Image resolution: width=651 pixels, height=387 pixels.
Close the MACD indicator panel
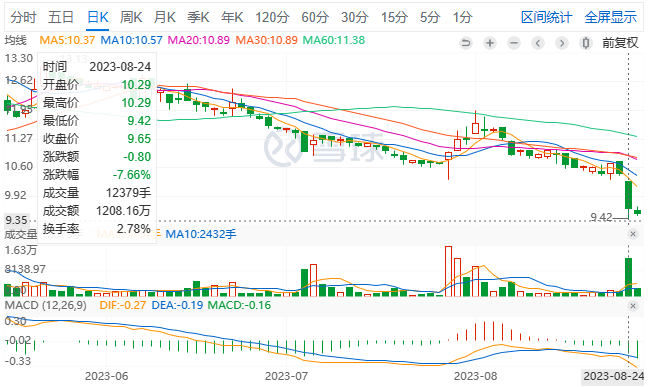click(633, 306)
